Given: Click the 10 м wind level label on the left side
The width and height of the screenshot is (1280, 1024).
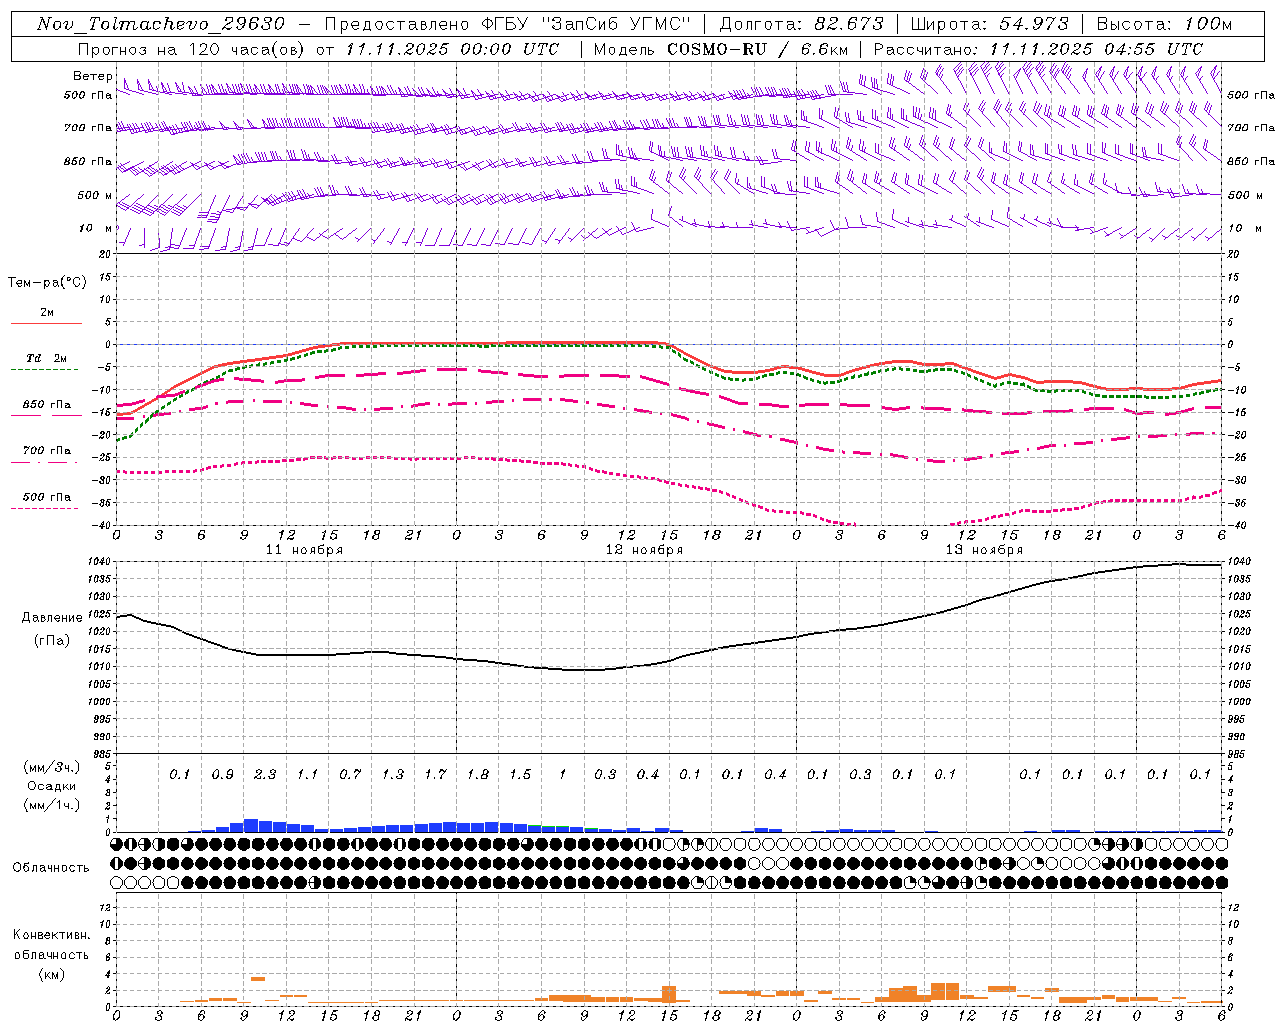Looking at the screenshot, I should coord(96,228).
